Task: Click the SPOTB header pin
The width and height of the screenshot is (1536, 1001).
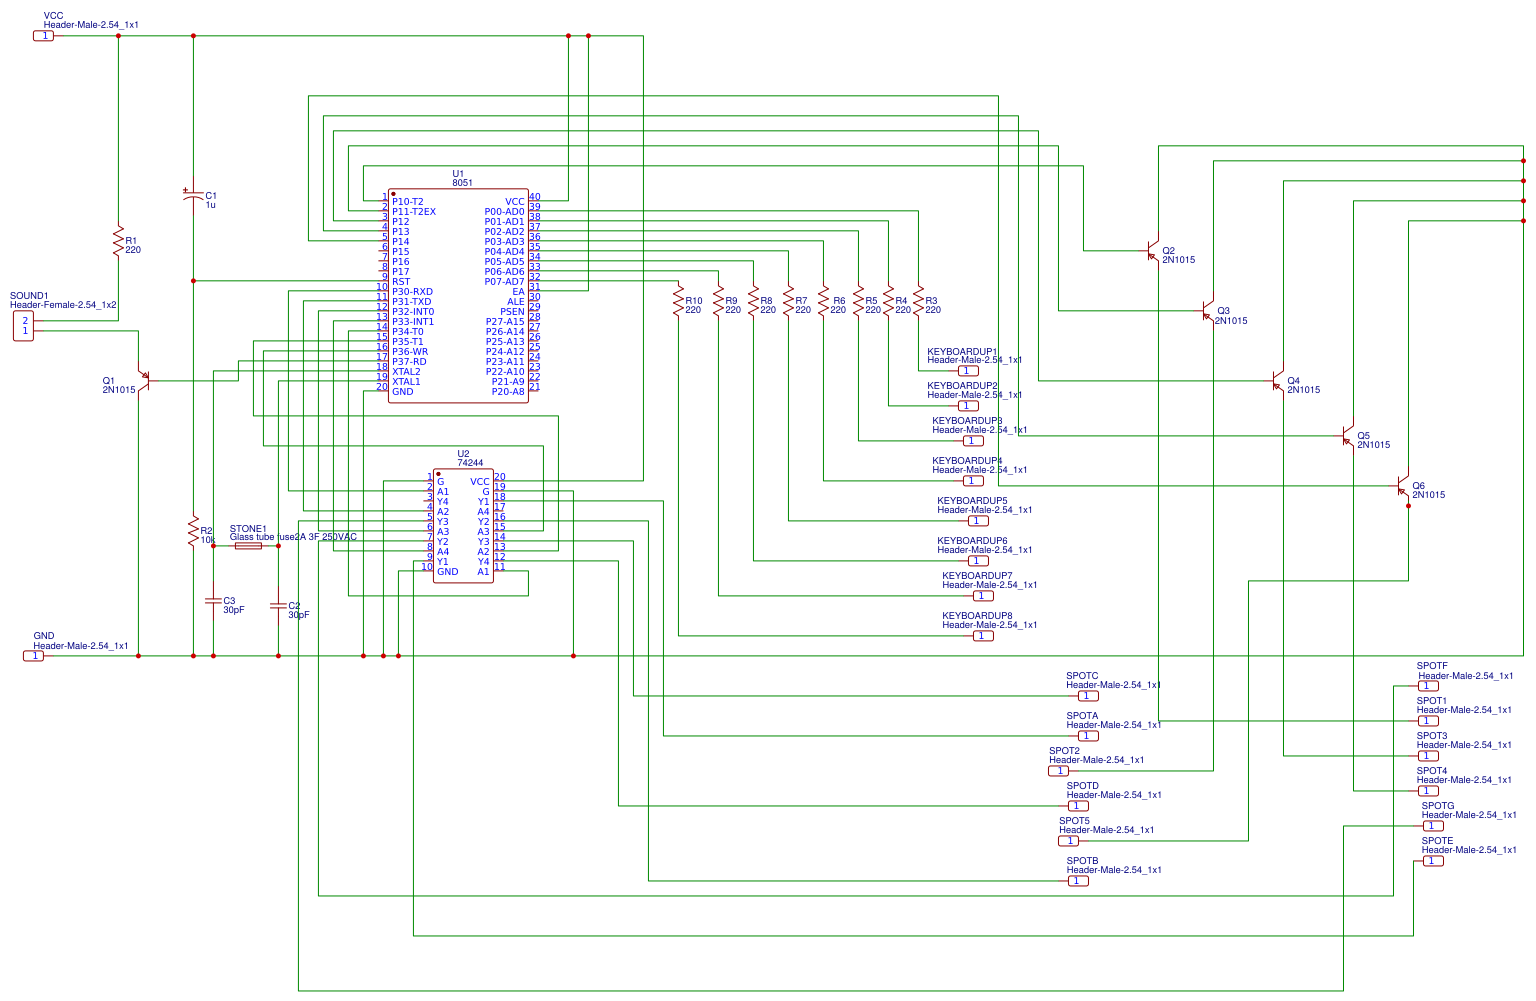Action: click(1078, 881)
